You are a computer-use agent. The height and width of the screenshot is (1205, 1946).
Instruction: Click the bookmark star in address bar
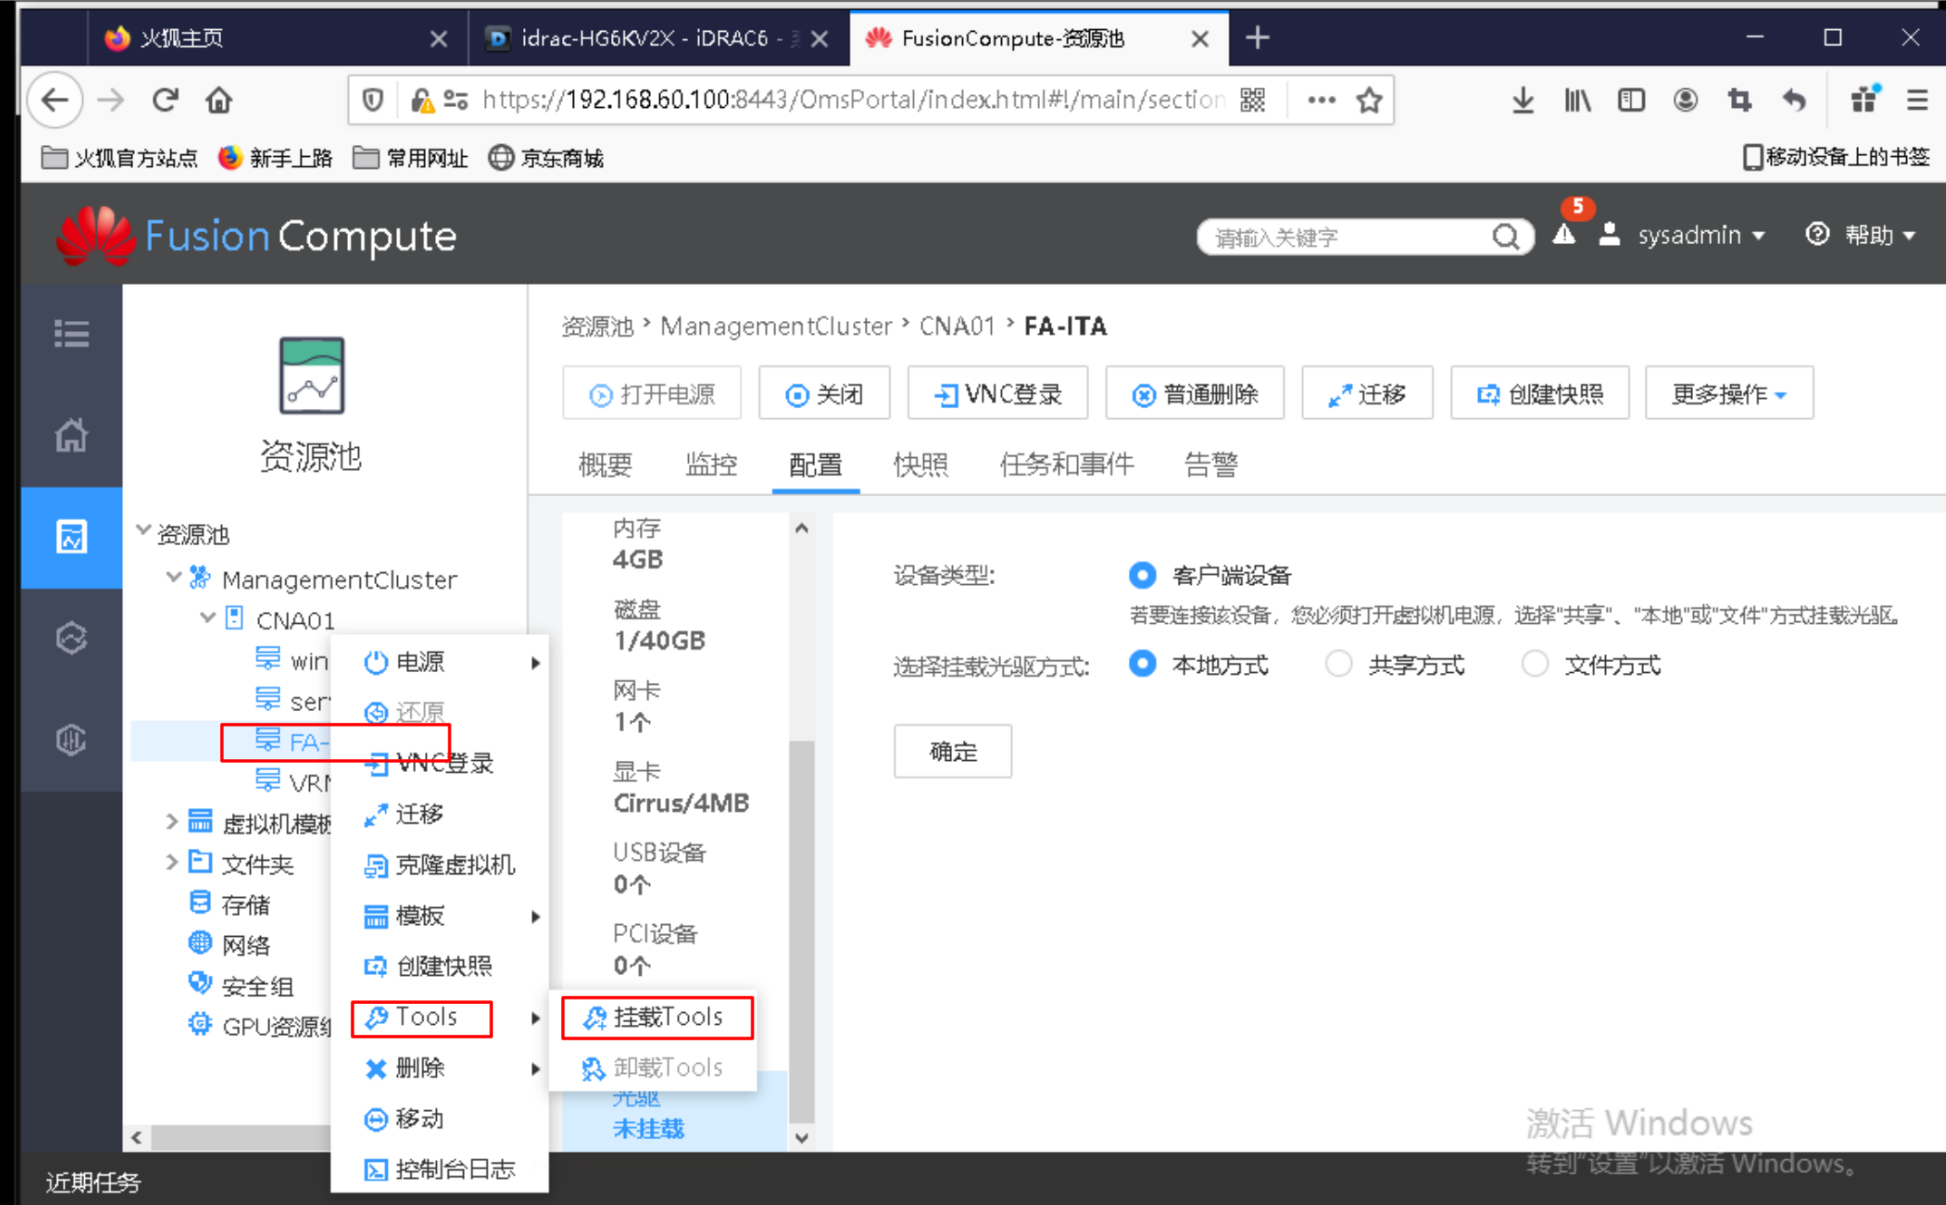[x=1367, y=100]
